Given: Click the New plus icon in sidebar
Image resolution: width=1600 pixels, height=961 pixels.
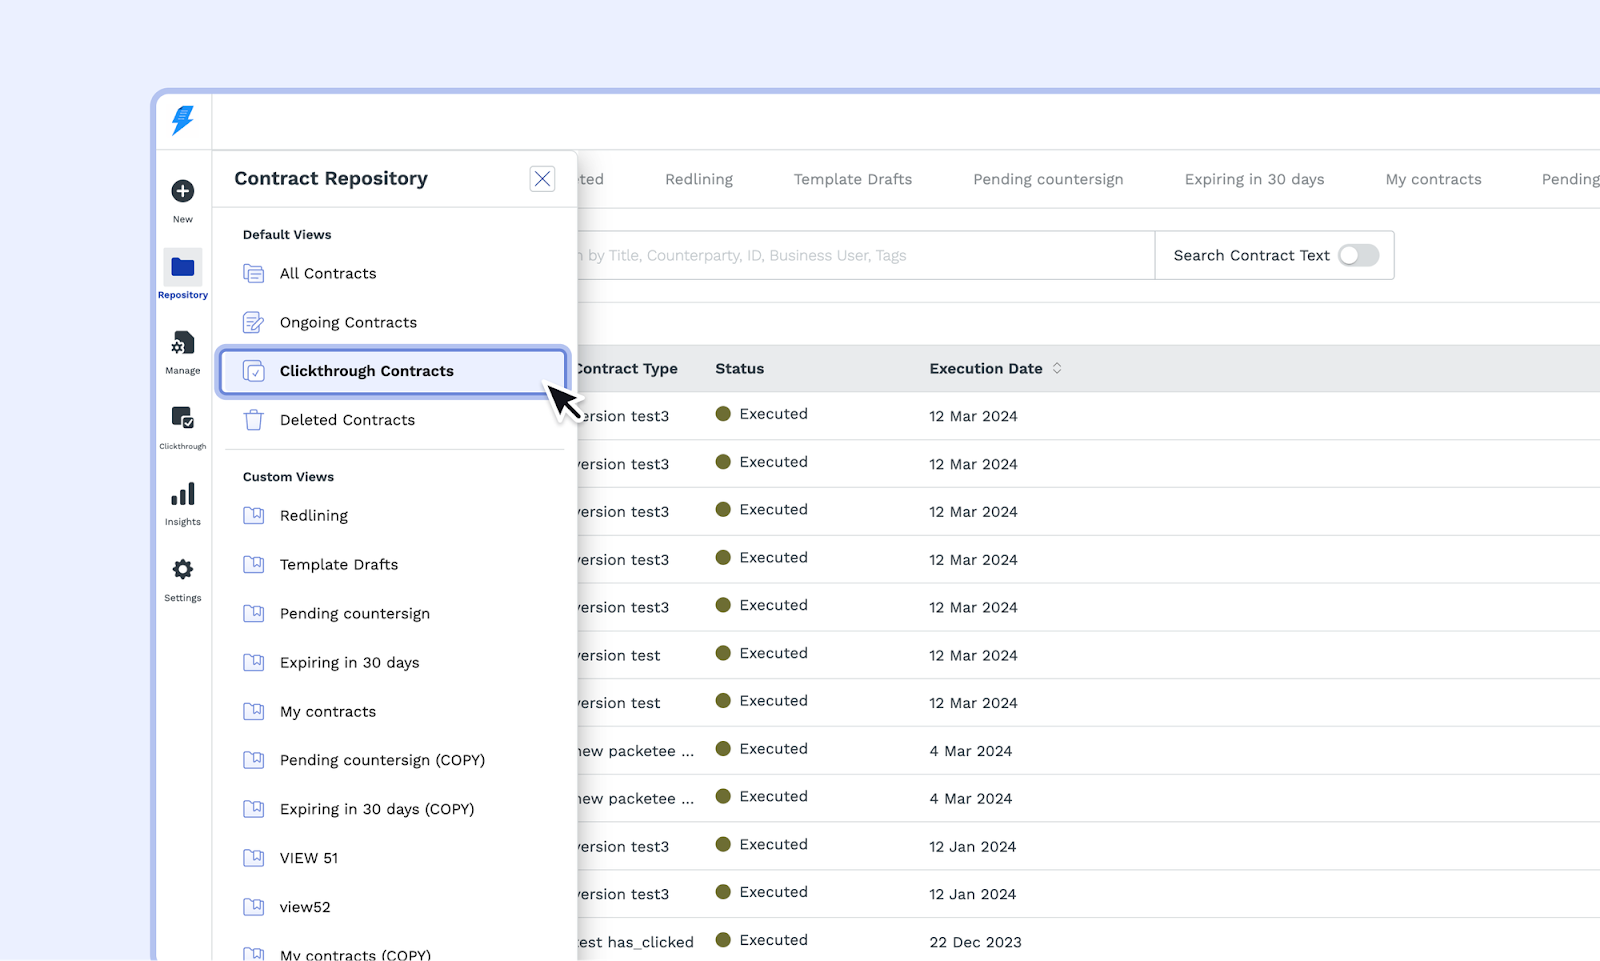Looking at the screenshot, I should (x=182, y=191).
